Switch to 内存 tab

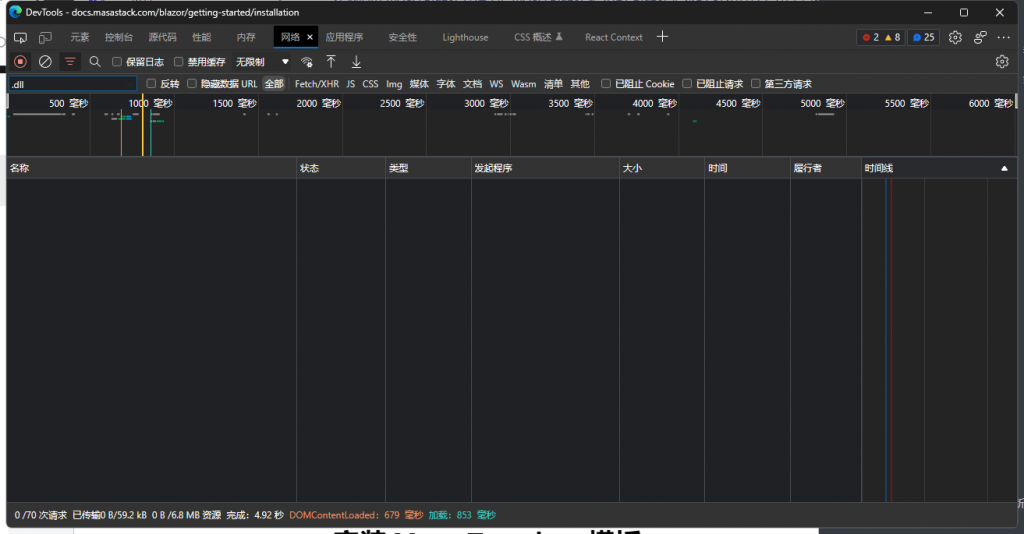(x=246, y=37)
